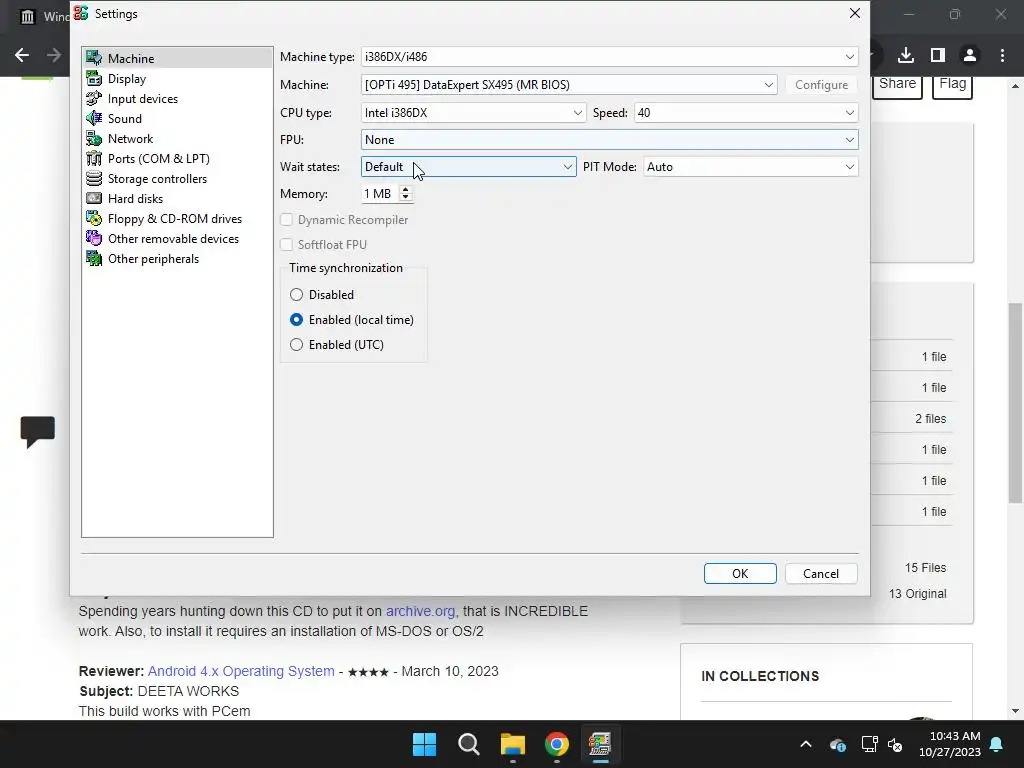This screenshot has height=768, width=1024.
Task: Open Android 4.x Operating System reviewer link
Action: [x=241, y=671]
